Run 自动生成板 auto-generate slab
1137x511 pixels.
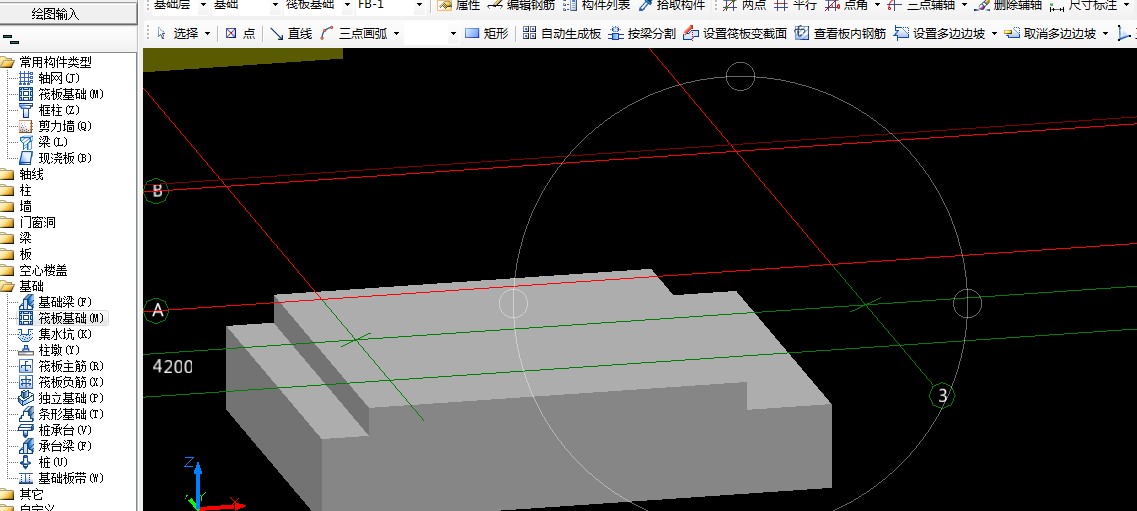pos(562,33)
